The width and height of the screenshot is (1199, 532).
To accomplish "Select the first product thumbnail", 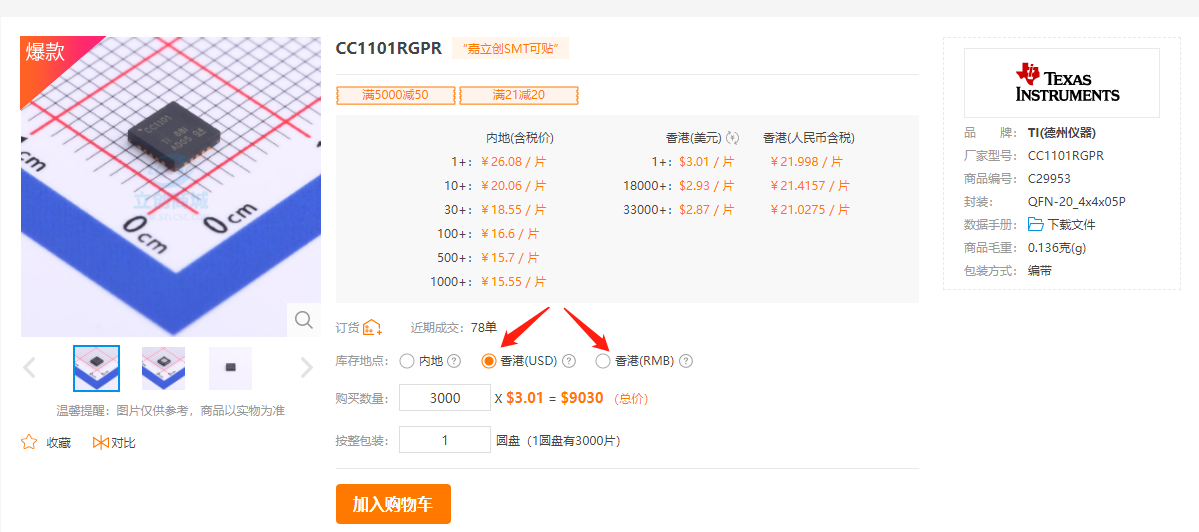I will tap(96, 368).
